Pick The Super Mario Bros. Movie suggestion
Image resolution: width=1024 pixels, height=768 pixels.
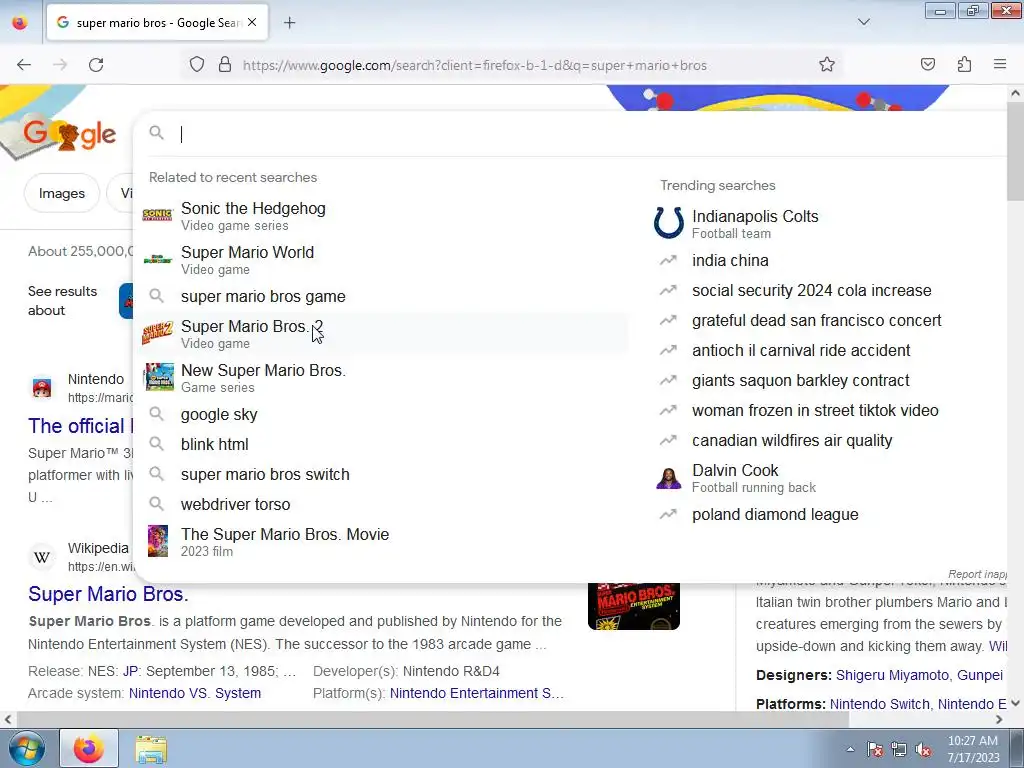[383, 541]
